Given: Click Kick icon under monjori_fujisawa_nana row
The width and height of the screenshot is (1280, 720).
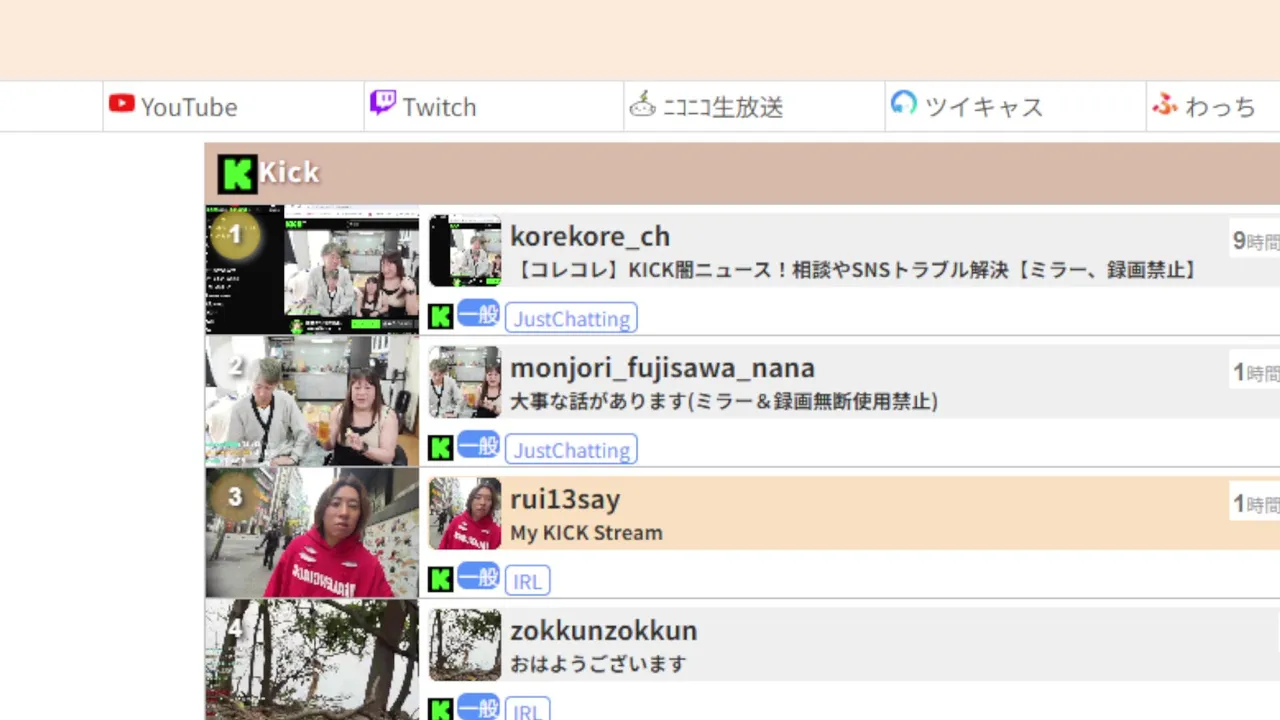Looking at the screenshot, I should coord(441,448).
